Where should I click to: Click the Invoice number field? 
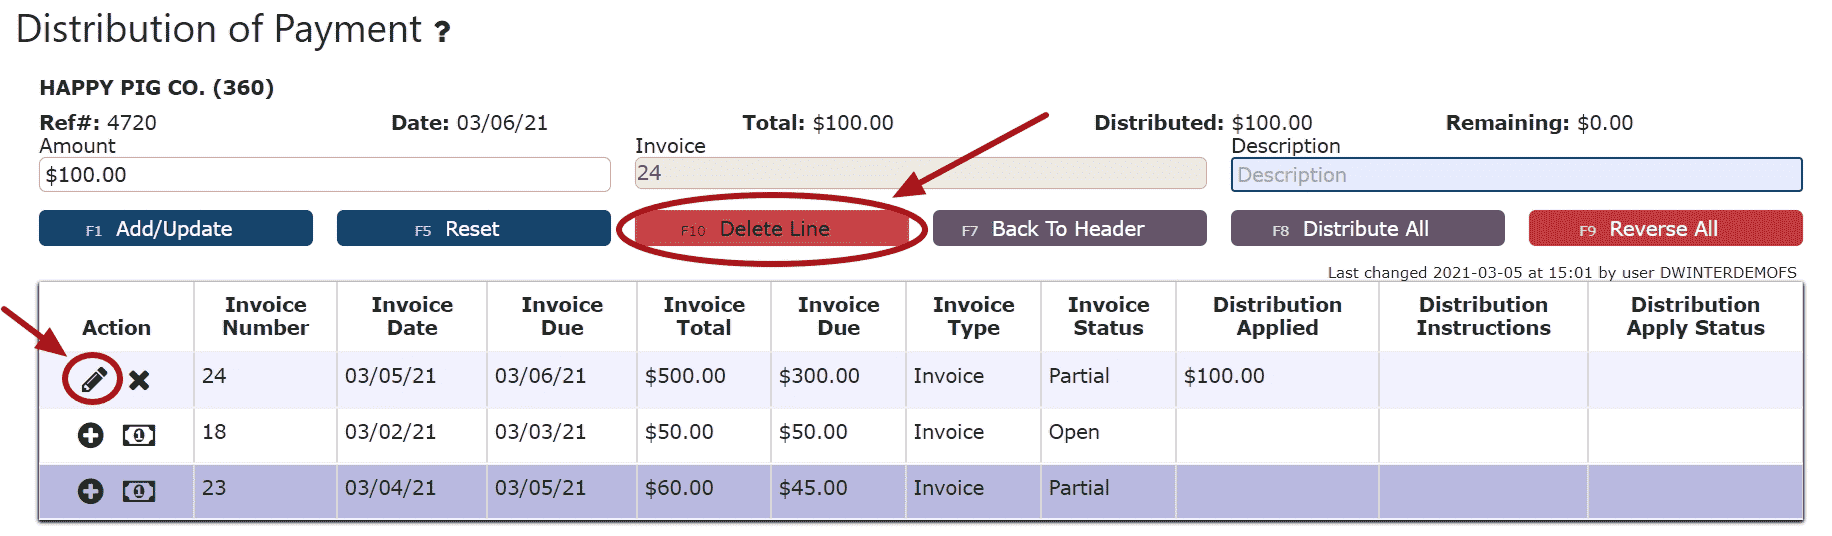click(920, 173)
